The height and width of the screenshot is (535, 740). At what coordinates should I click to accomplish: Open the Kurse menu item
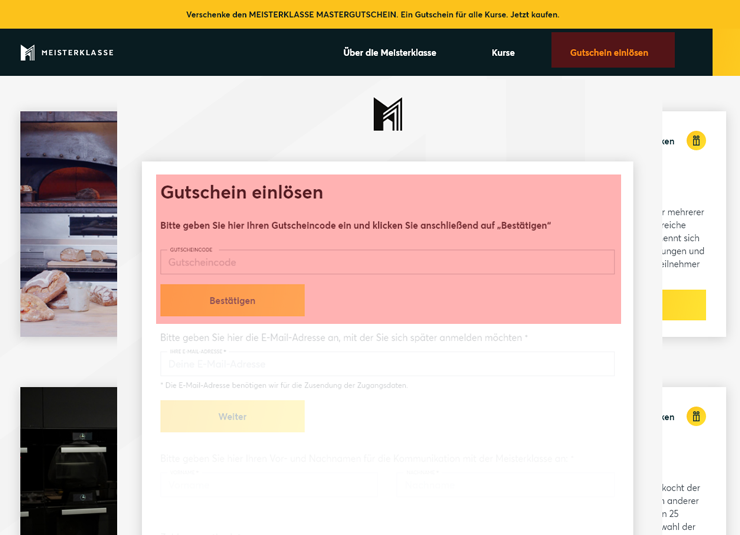[503, 52]
